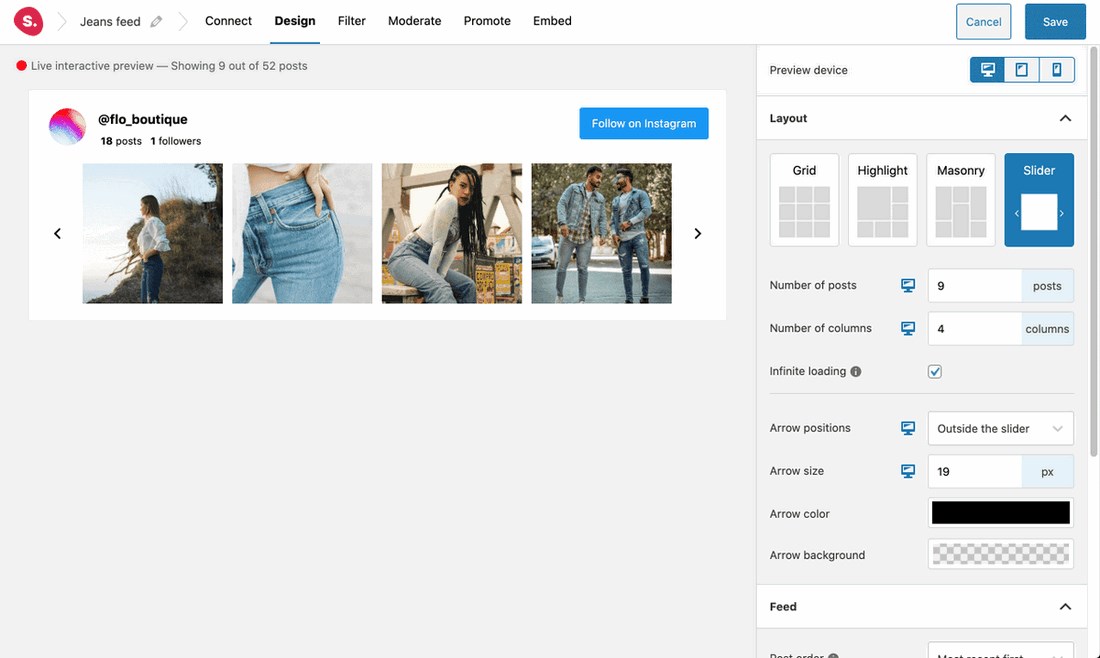Edit feed name with pencil icon
This screenshot has height=658, width=1100.
[x=156, y=22]
